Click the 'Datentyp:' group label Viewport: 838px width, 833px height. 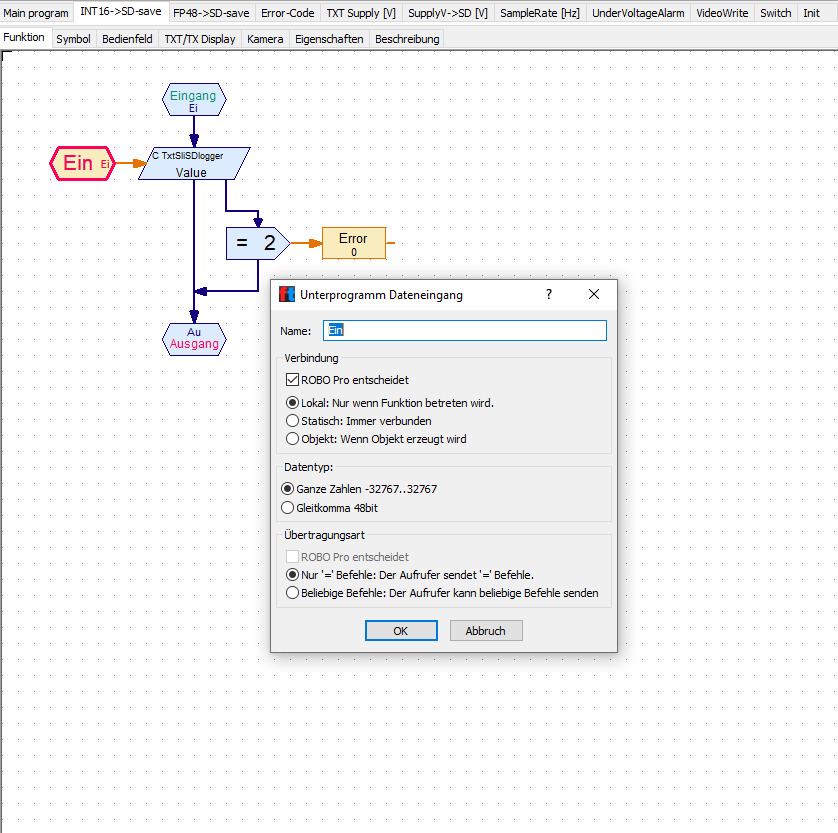point(308,467)
